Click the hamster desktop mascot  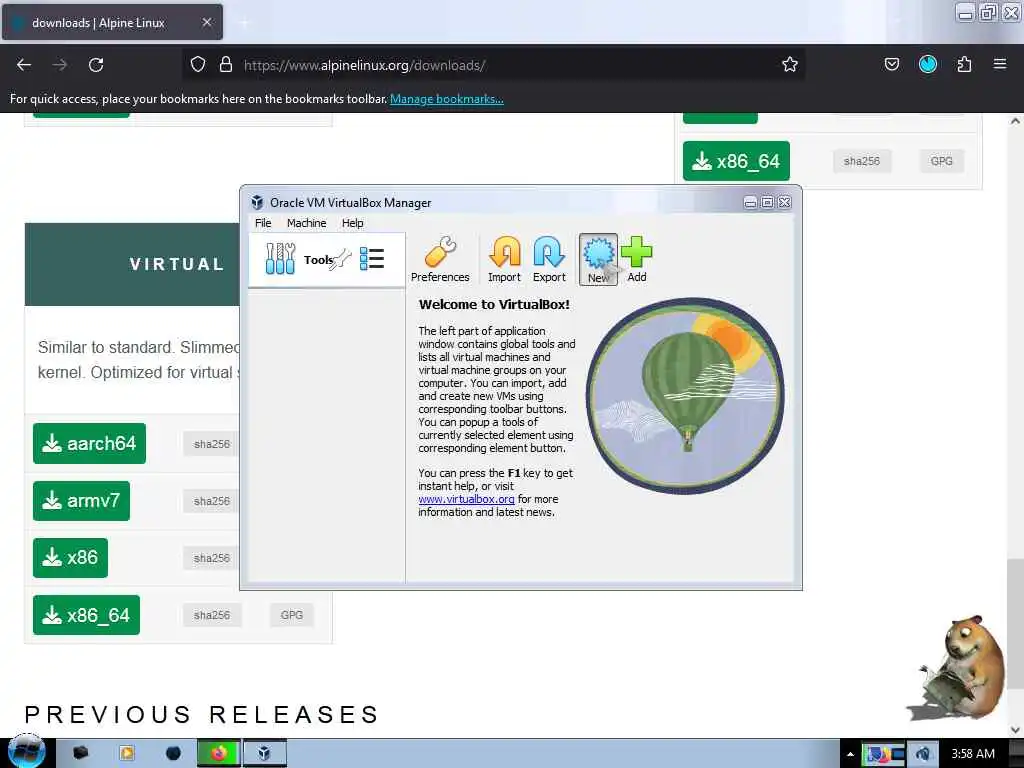(x=959, y=667)
